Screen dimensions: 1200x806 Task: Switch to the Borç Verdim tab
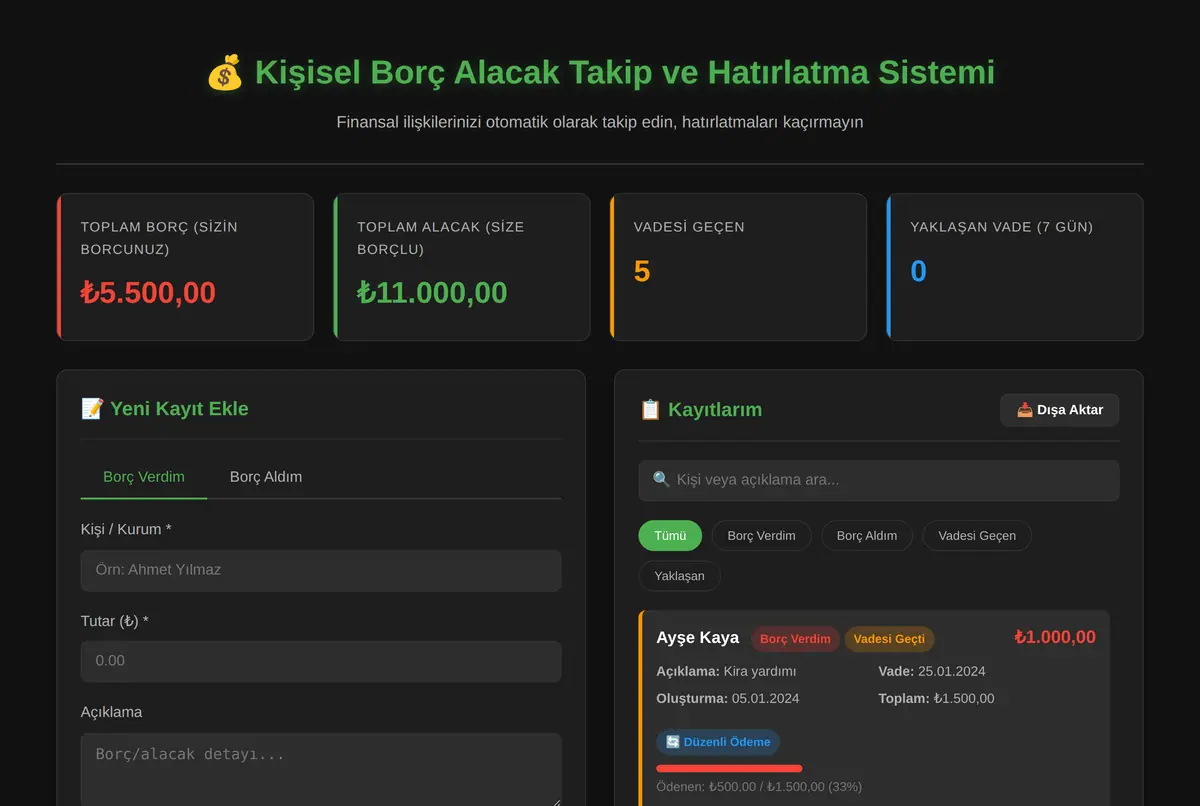coord(144,477)
